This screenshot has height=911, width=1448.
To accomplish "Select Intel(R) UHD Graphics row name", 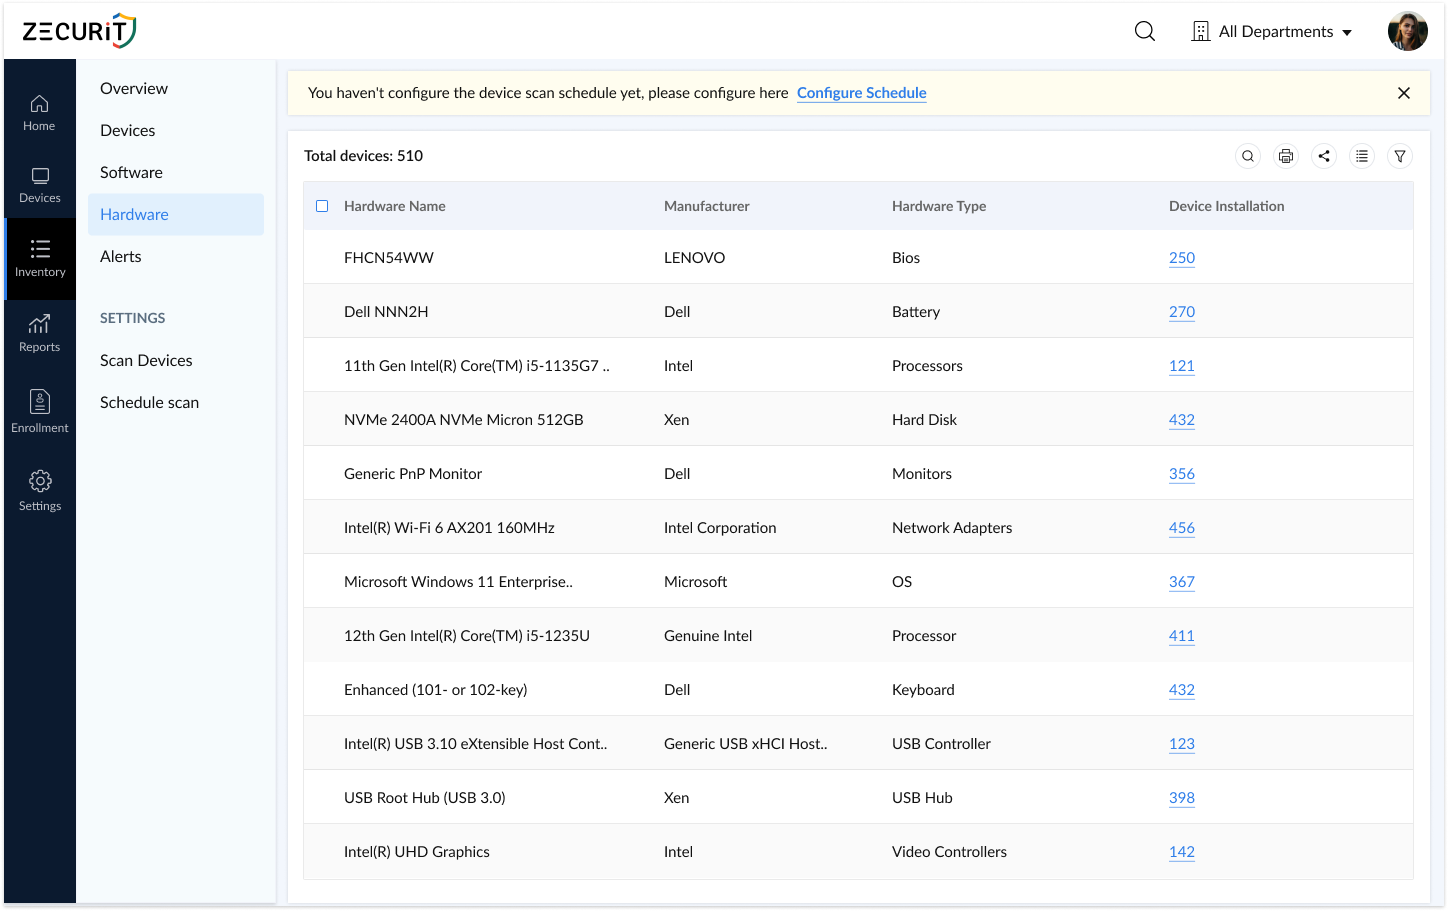I will (417, 852).
